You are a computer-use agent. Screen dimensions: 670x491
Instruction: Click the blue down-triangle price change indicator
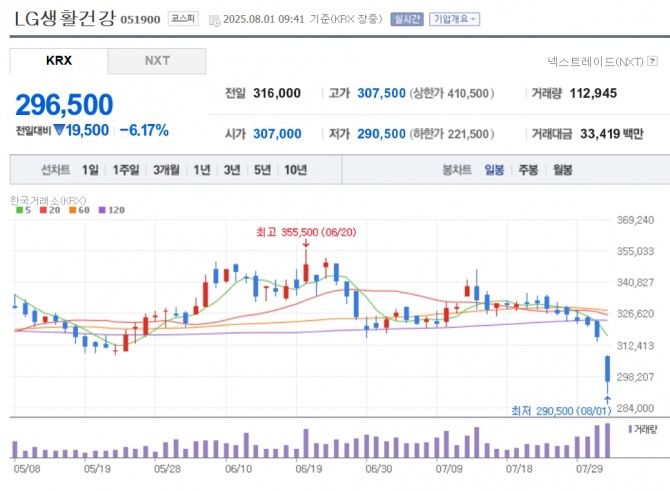[x=59, y=130]
